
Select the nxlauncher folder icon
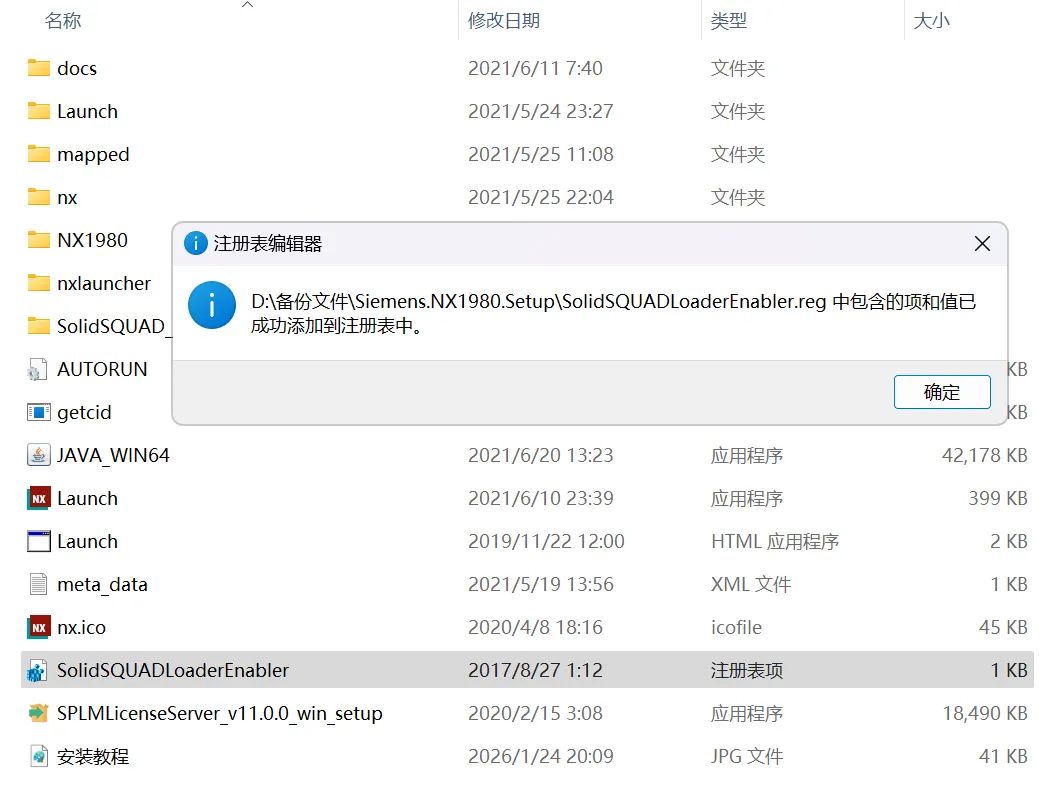click(38, 283)
